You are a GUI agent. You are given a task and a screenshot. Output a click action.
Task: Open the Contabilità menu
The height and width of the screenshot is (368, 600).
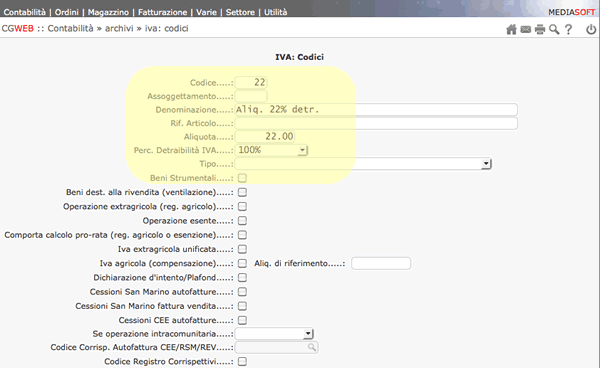coord(24,12)
